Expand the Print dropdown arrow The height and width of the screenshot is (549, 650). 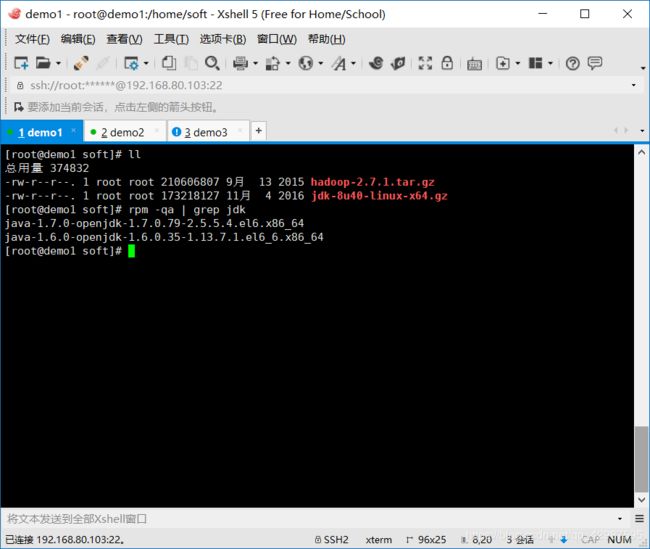click(255, 63)
